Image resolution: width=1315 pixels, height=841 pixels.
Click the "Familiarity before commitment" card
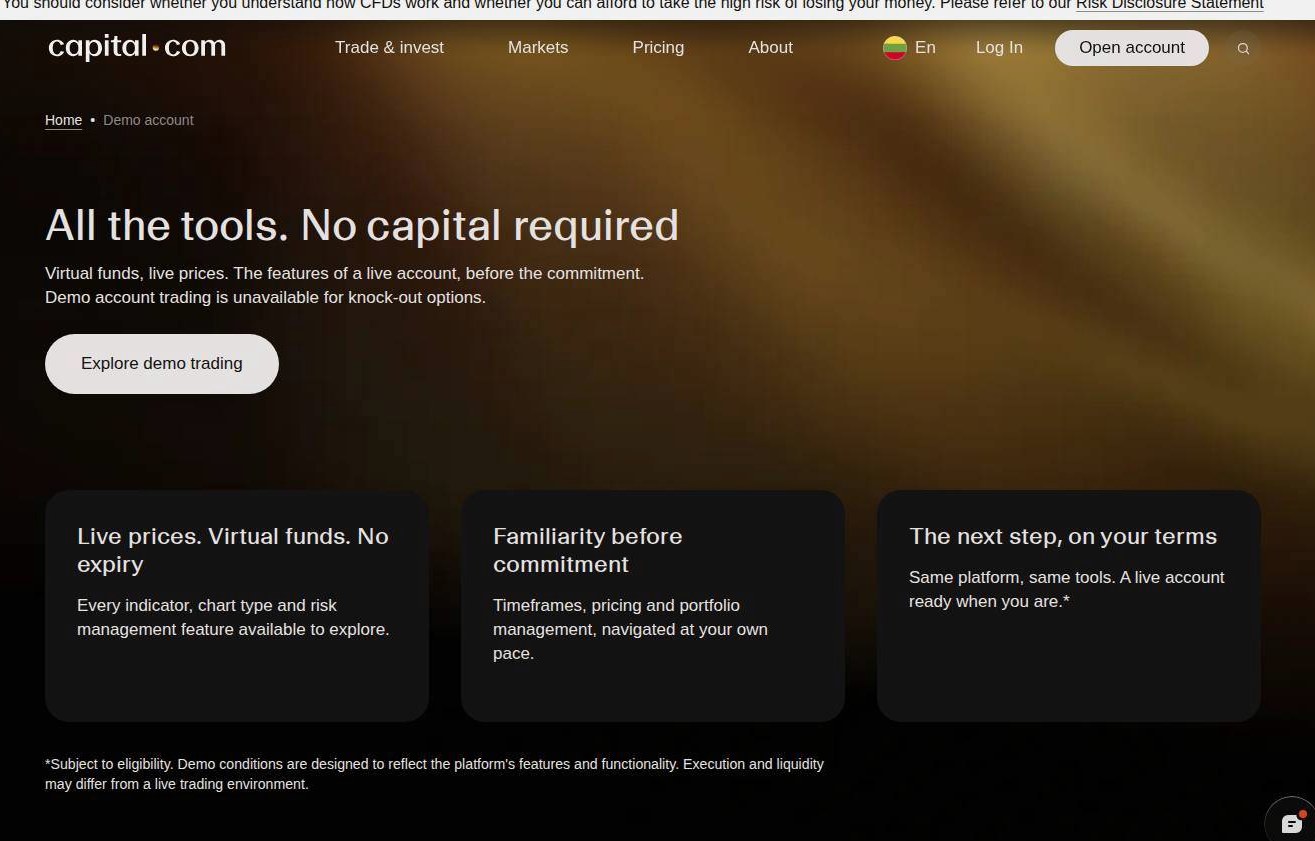click(x=653, y=606)
